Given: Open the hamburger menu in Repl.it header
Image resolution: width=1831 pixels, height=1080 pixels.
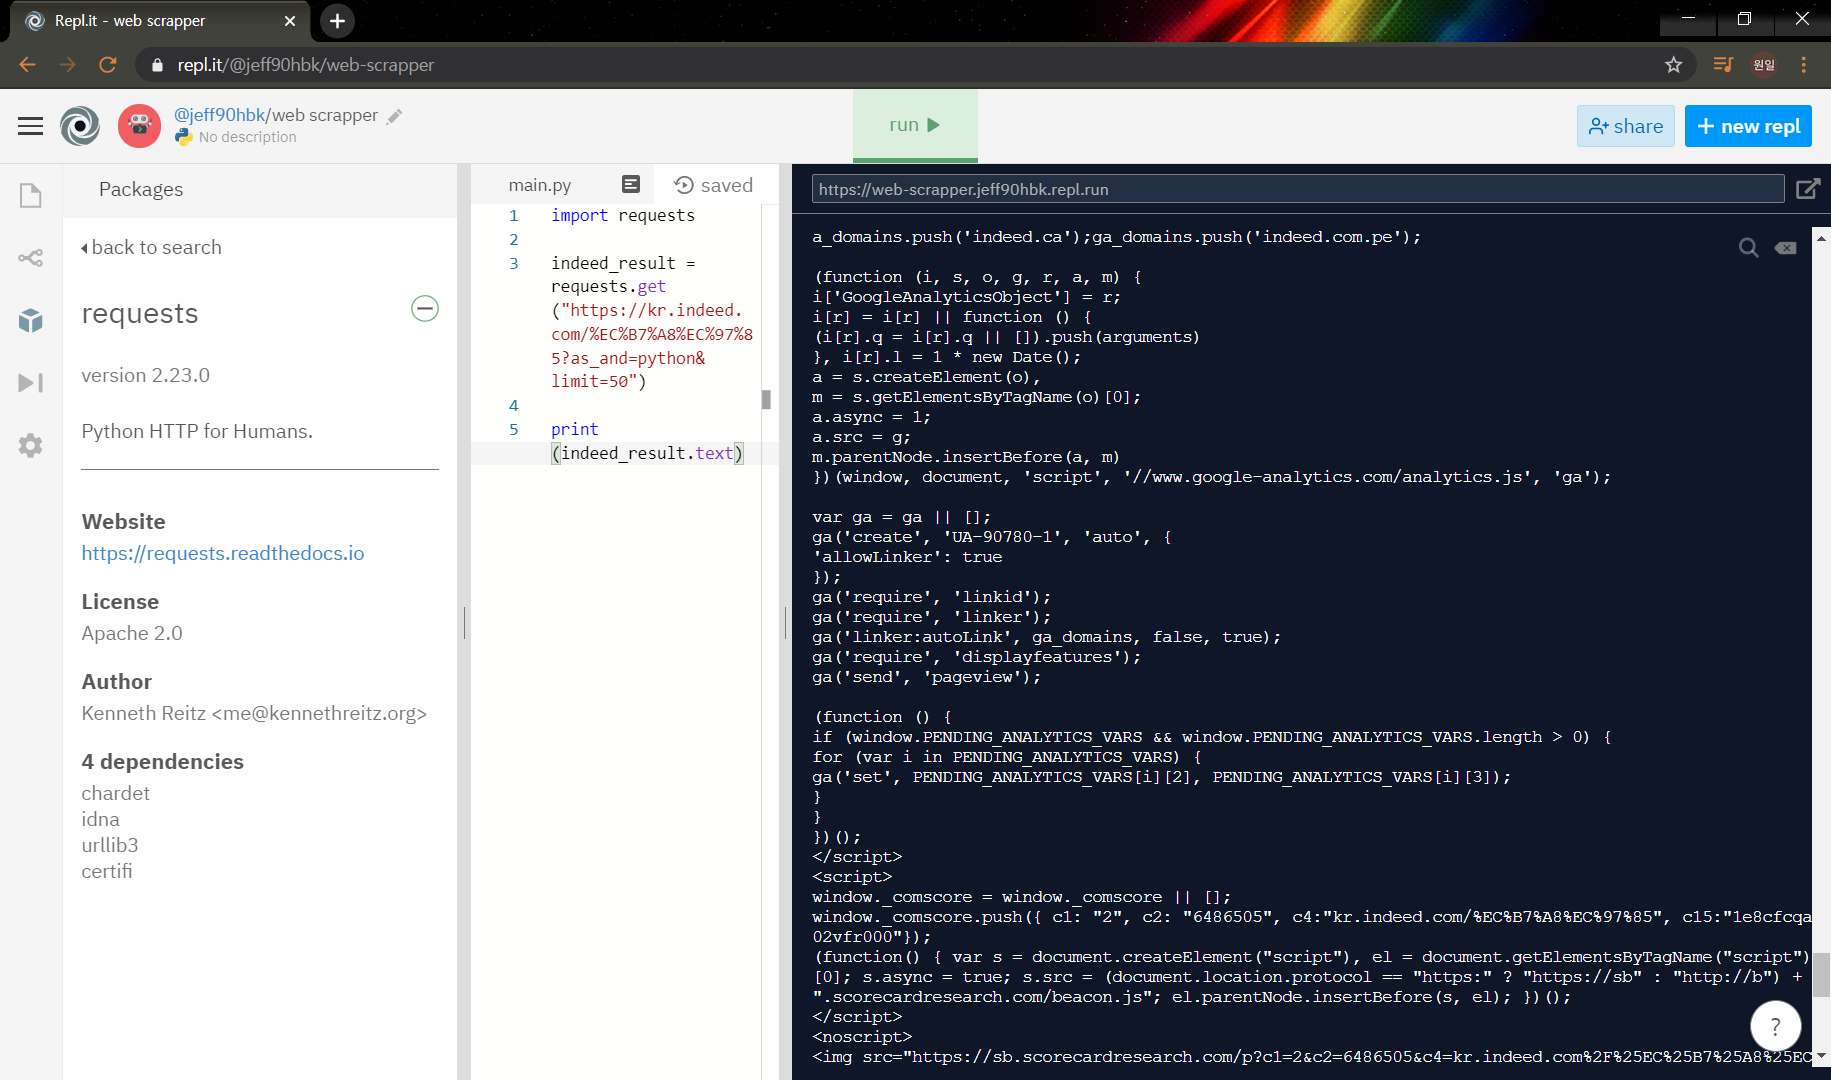Looking at the screenshot, I should 31,126.
